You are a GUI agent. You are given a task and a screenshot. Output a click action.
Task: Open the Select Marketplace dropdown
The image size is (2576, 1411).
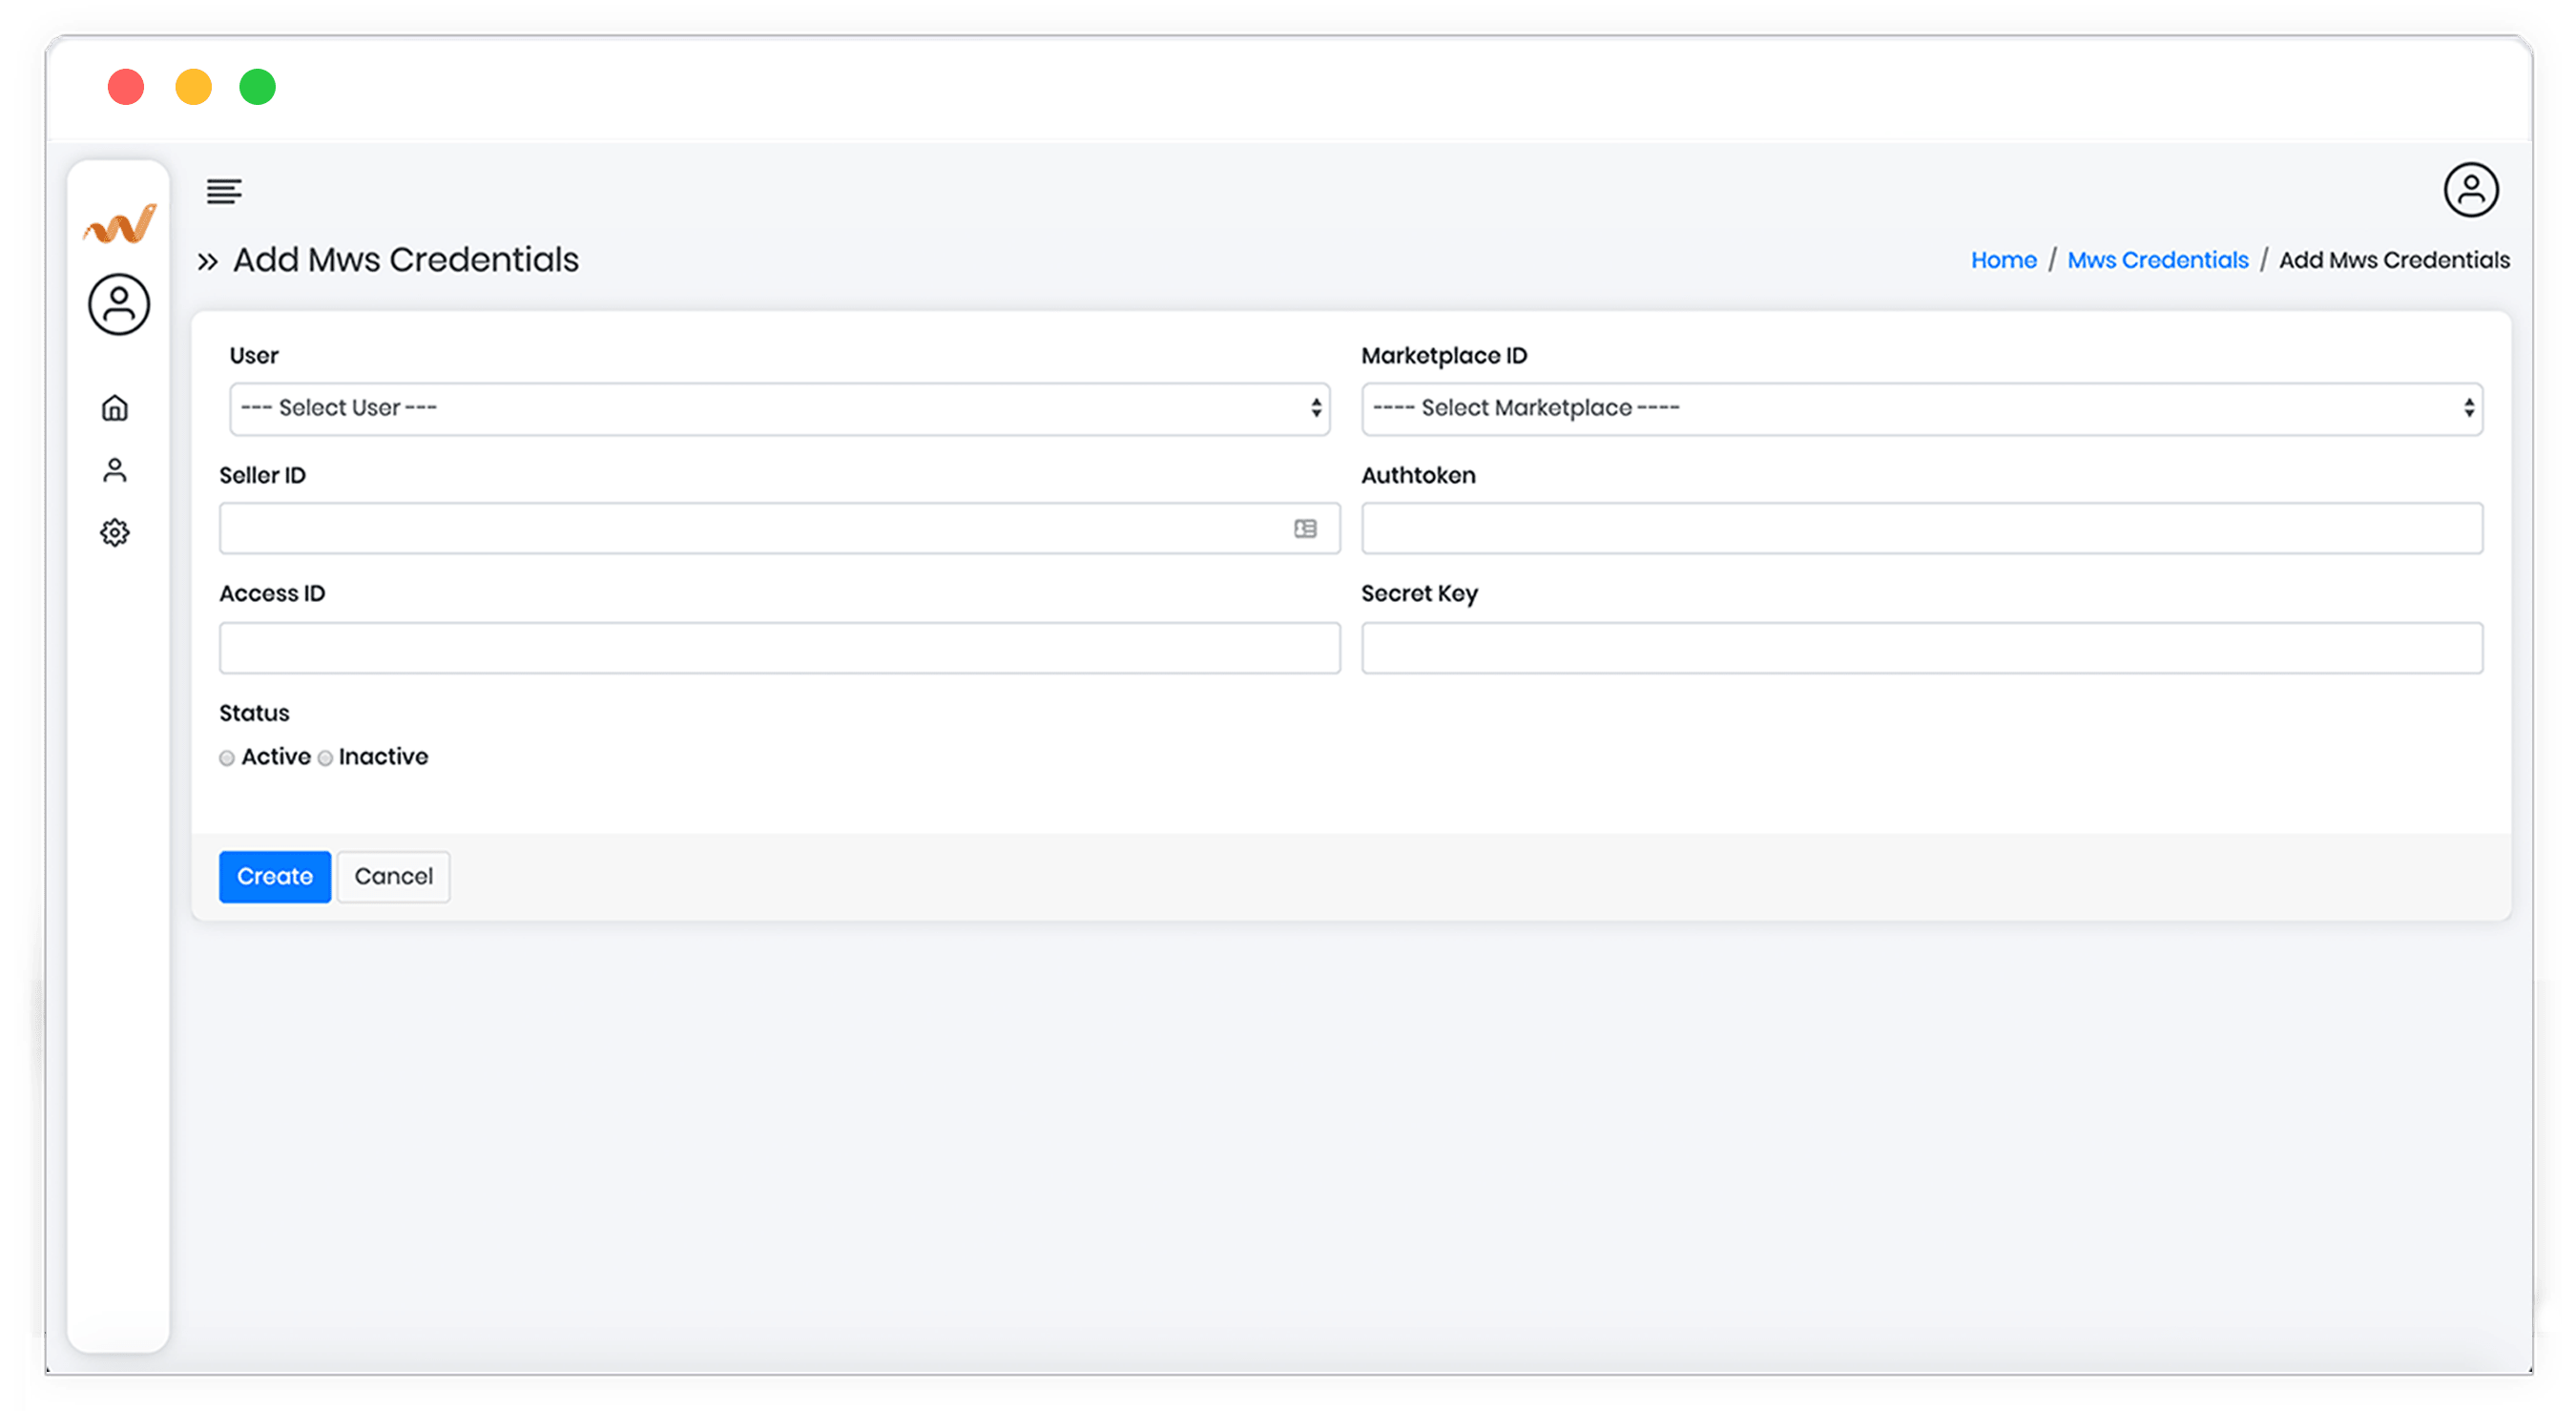[x=1922, y=409]
